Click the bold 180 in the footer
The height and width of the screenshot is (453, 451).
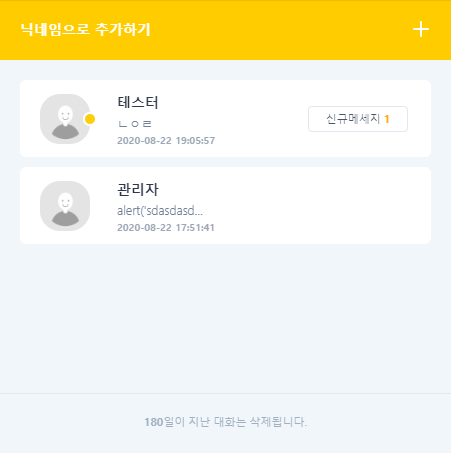[154, 422]
